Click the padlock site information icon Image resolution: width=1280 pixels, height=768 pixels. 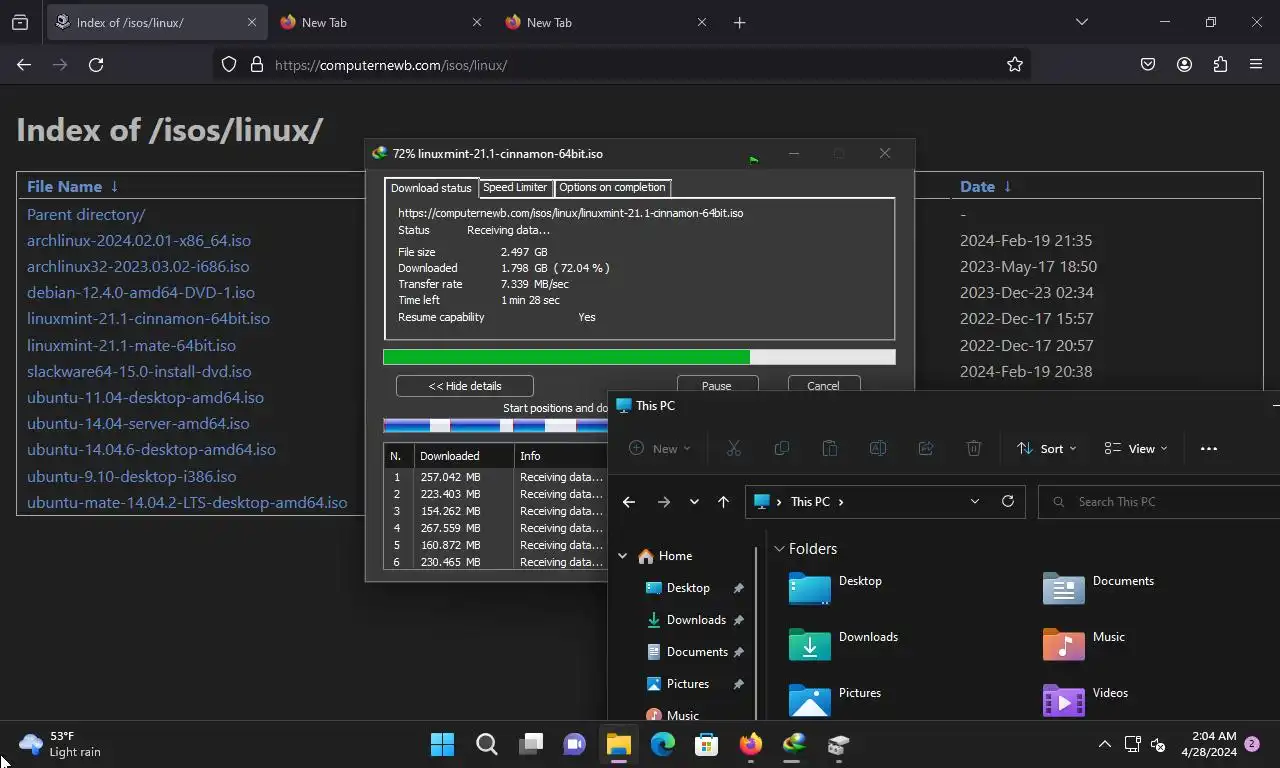point(257,64)
